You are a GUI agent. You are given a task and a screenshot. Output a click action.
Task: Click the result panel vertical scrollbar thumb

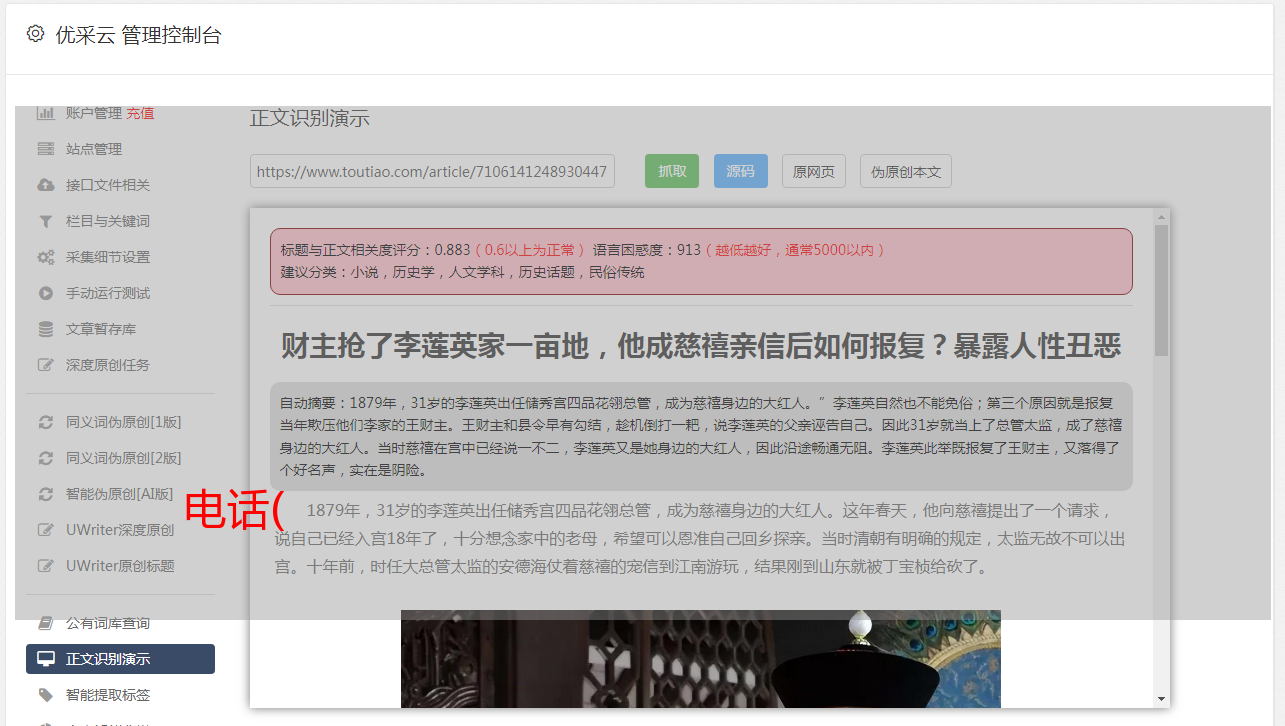coord(1161,290)
